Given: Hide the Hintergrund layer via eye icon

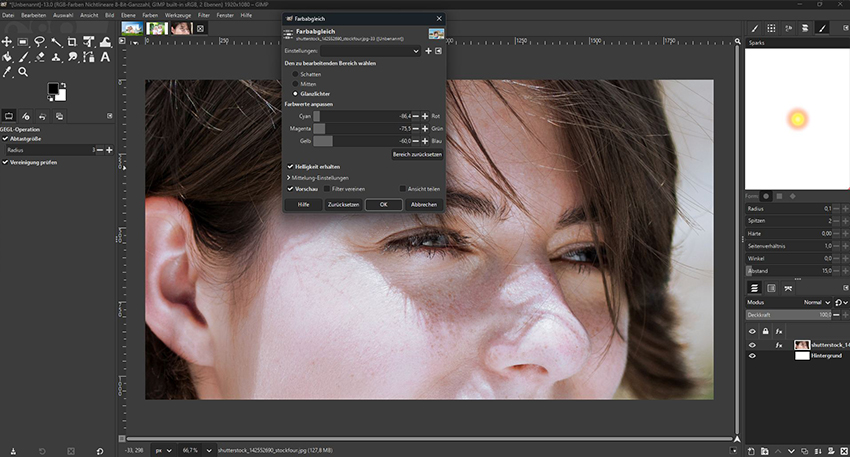Looking at the screenshot, I should [752, 355].
